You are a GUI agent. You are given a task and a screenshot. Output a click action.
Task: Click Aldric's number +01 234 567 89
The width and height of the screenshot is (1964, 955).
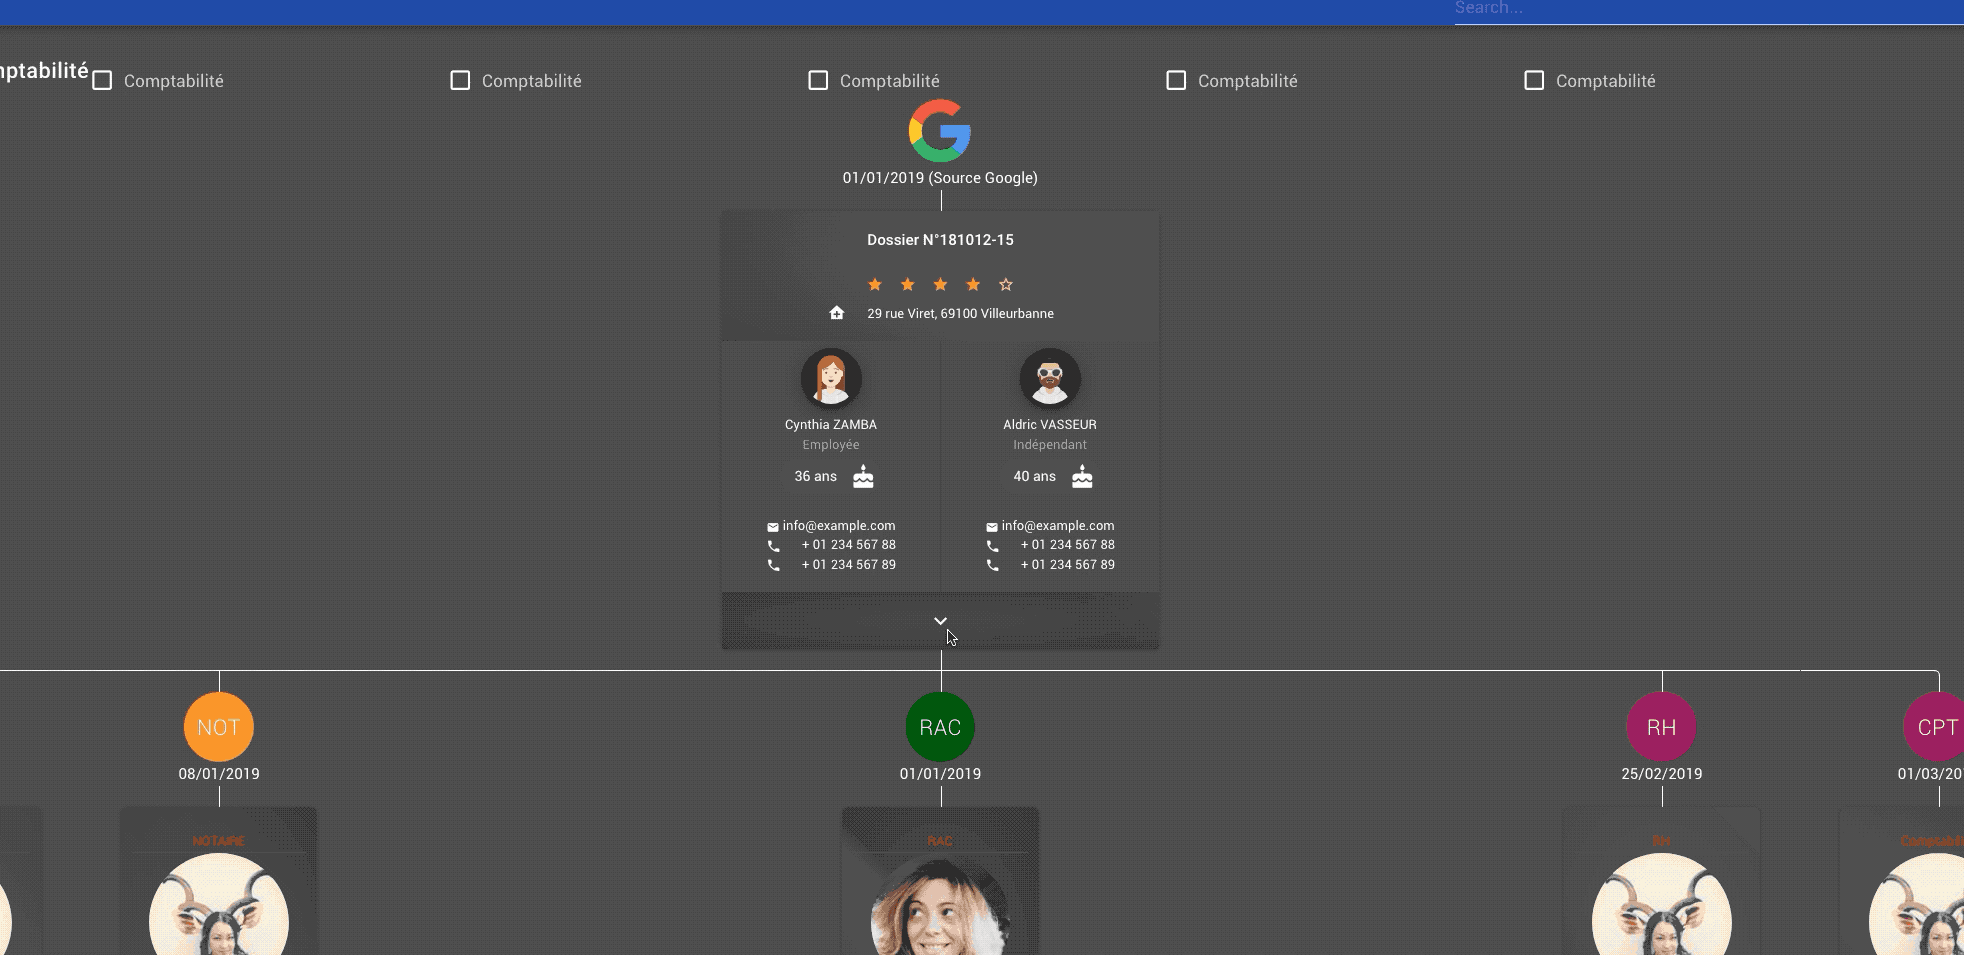click(x=1068, y=565)
